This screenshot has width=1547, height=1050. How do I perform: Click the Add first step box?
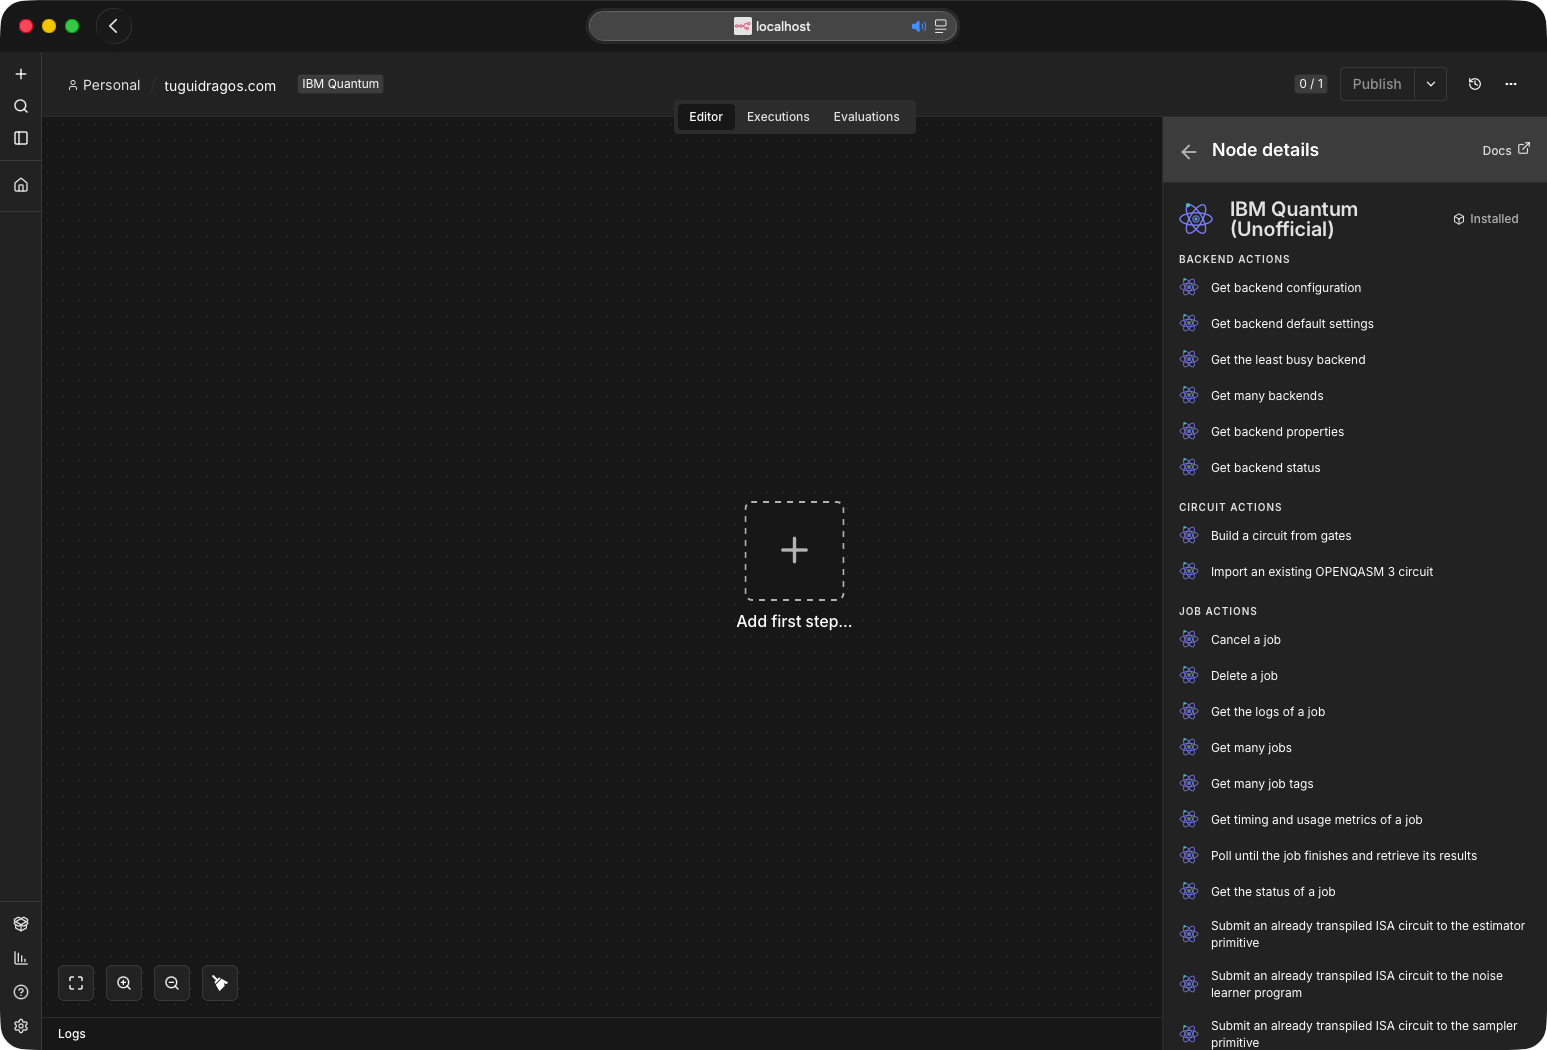click(794, 551)
